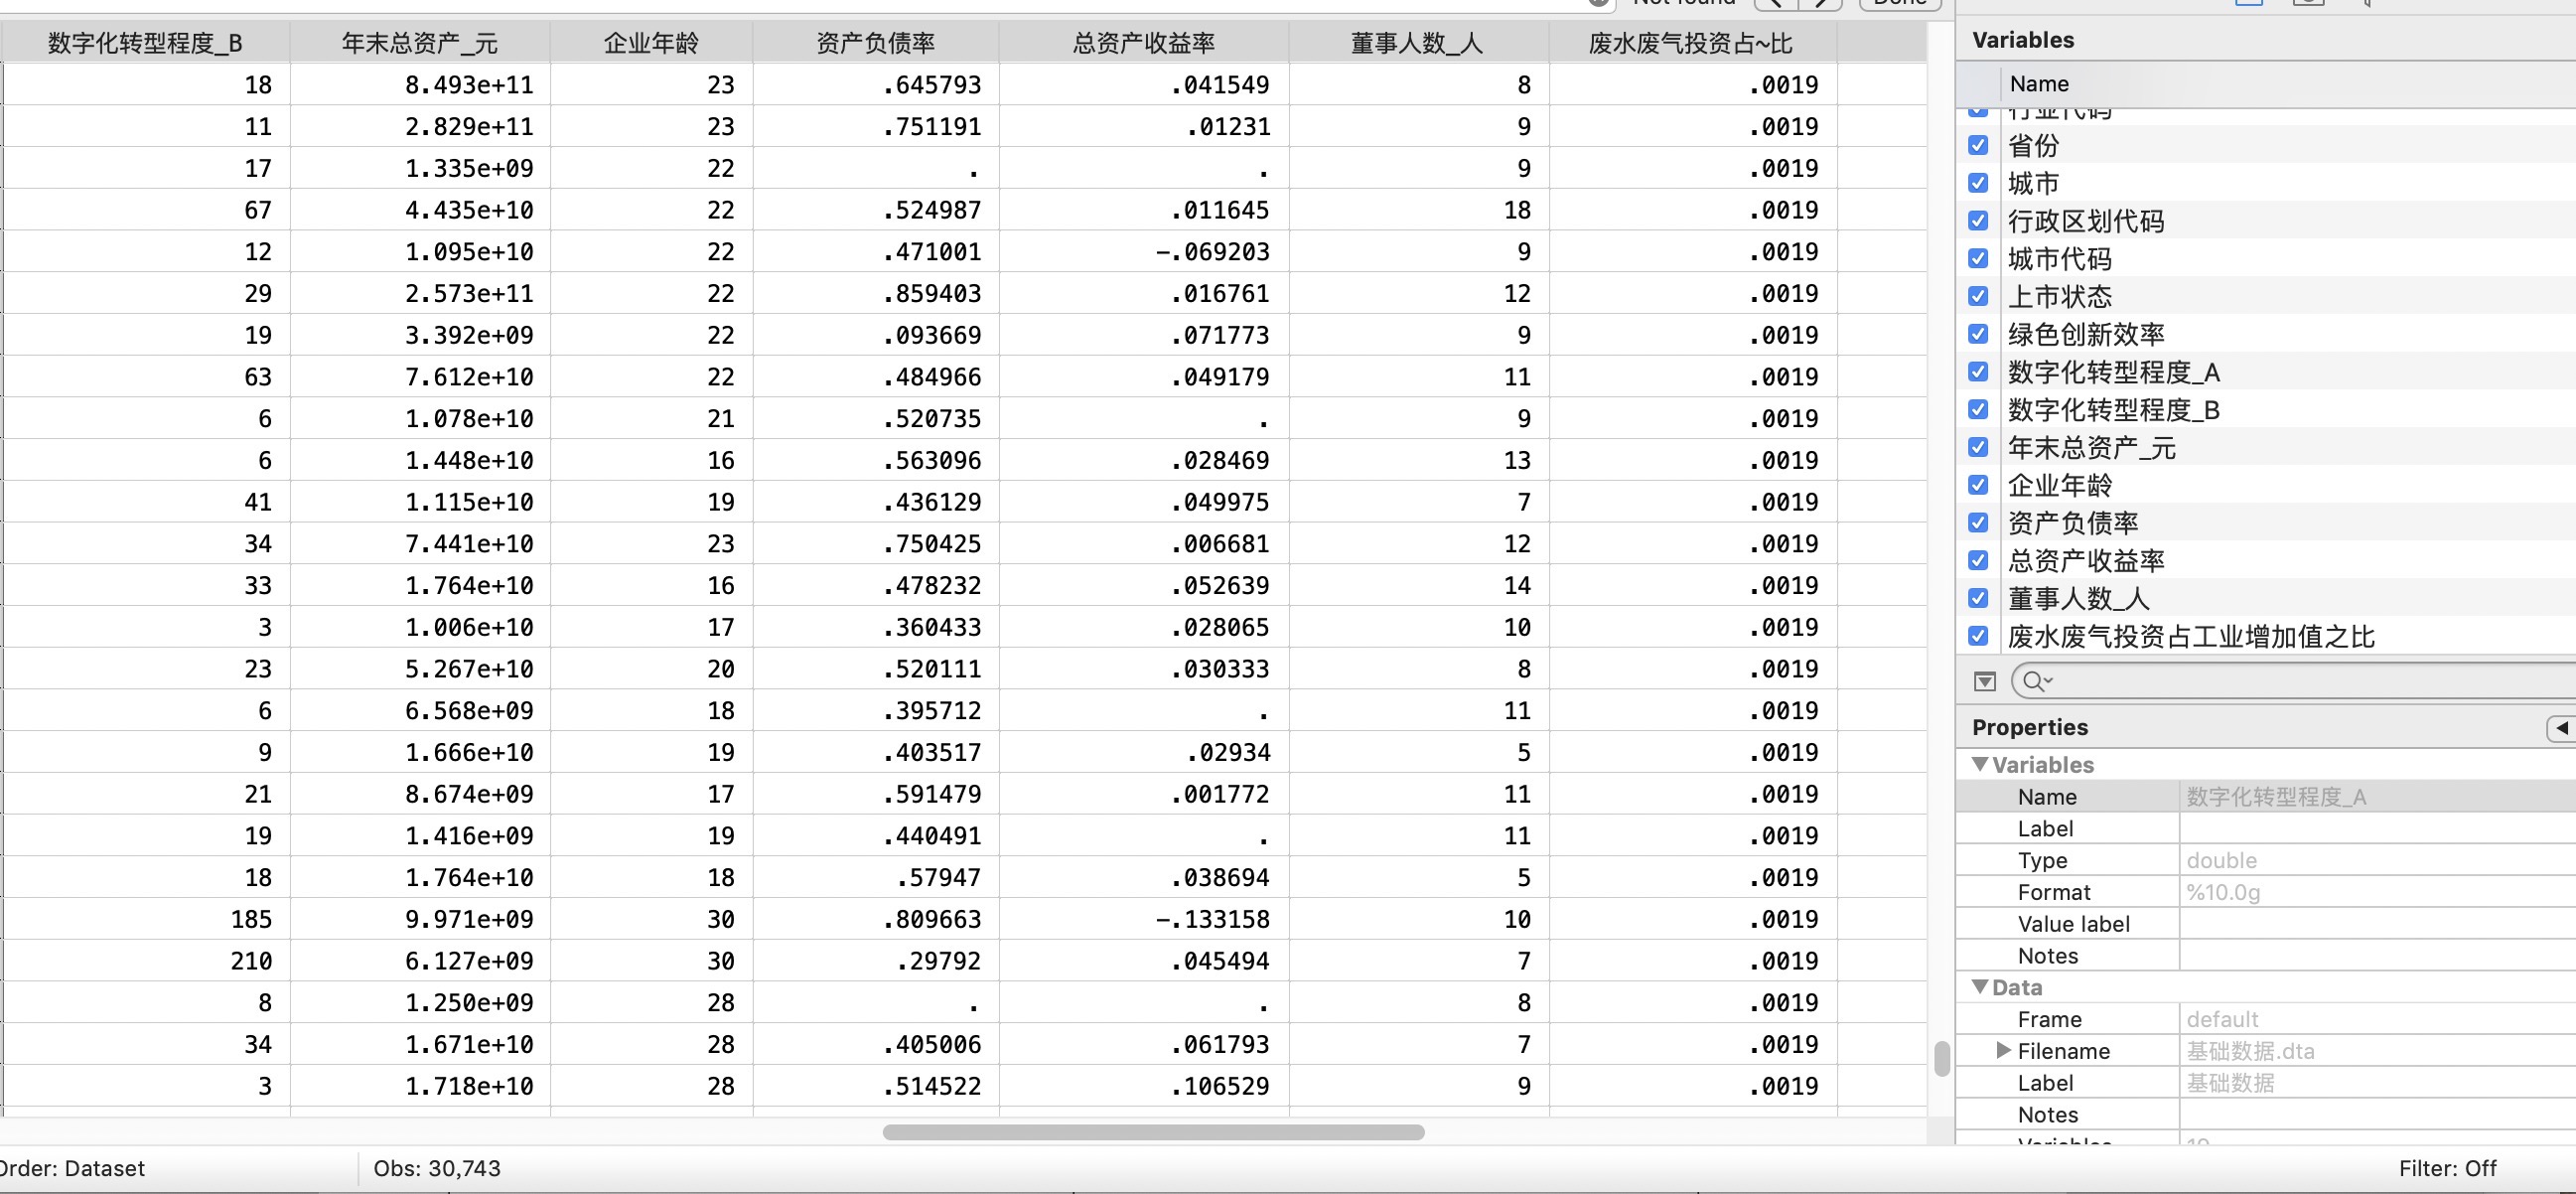Collapse the Variables properties section
Image resolution: width=2576 pixels, height=1194 pixels.
pyautogui.click(x=1980, y=764)
